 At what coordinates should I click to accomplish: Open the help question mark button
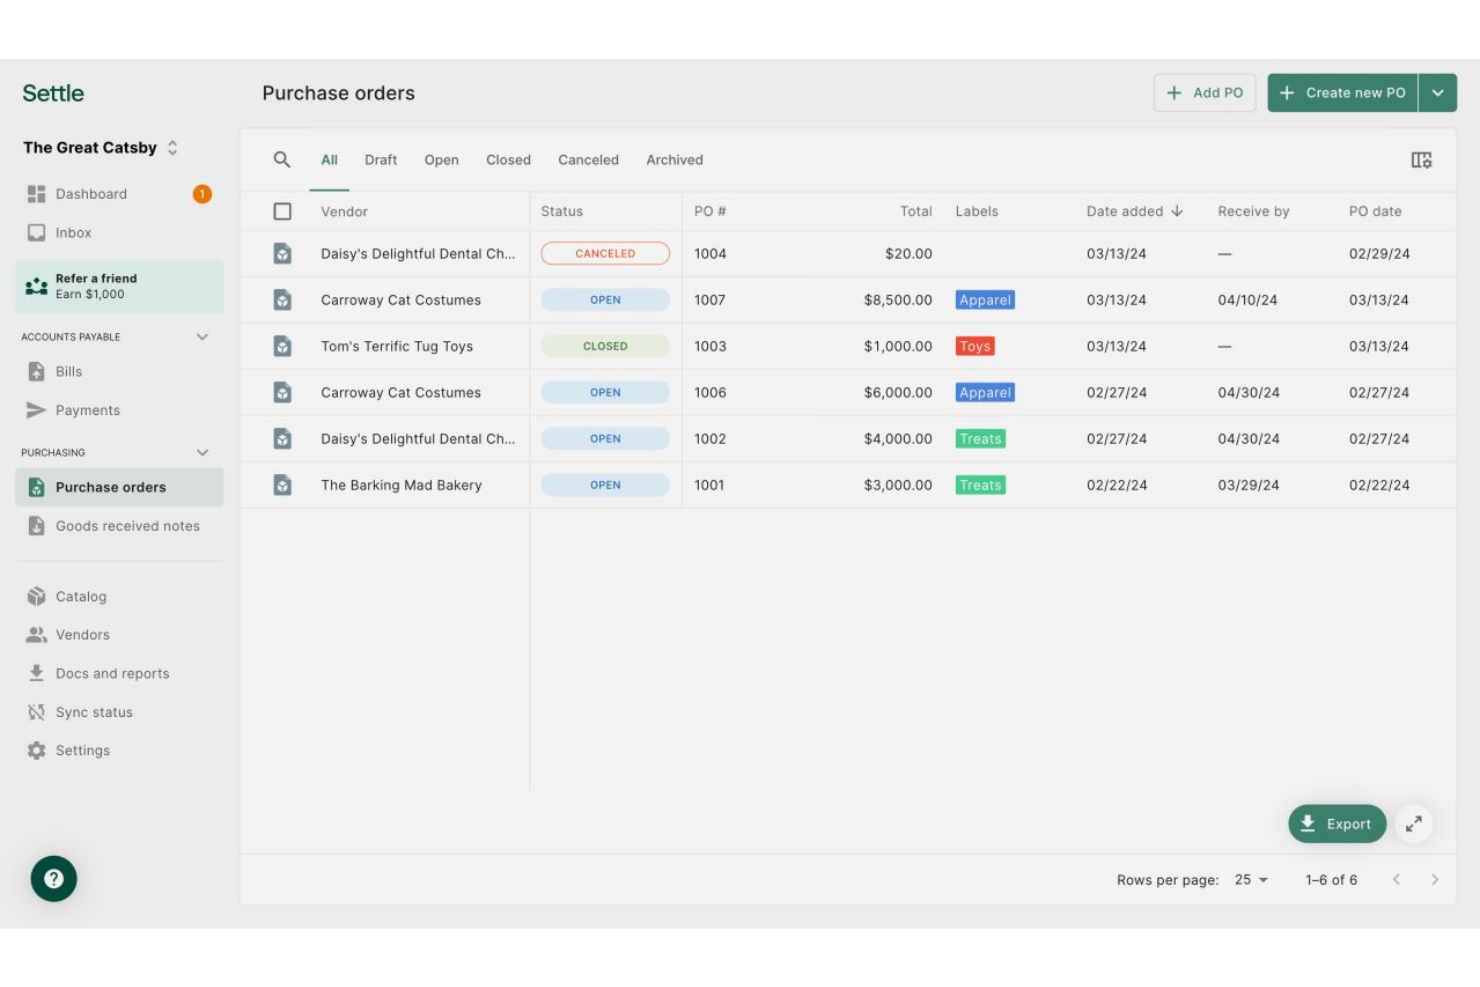click(x=54, y=878)
